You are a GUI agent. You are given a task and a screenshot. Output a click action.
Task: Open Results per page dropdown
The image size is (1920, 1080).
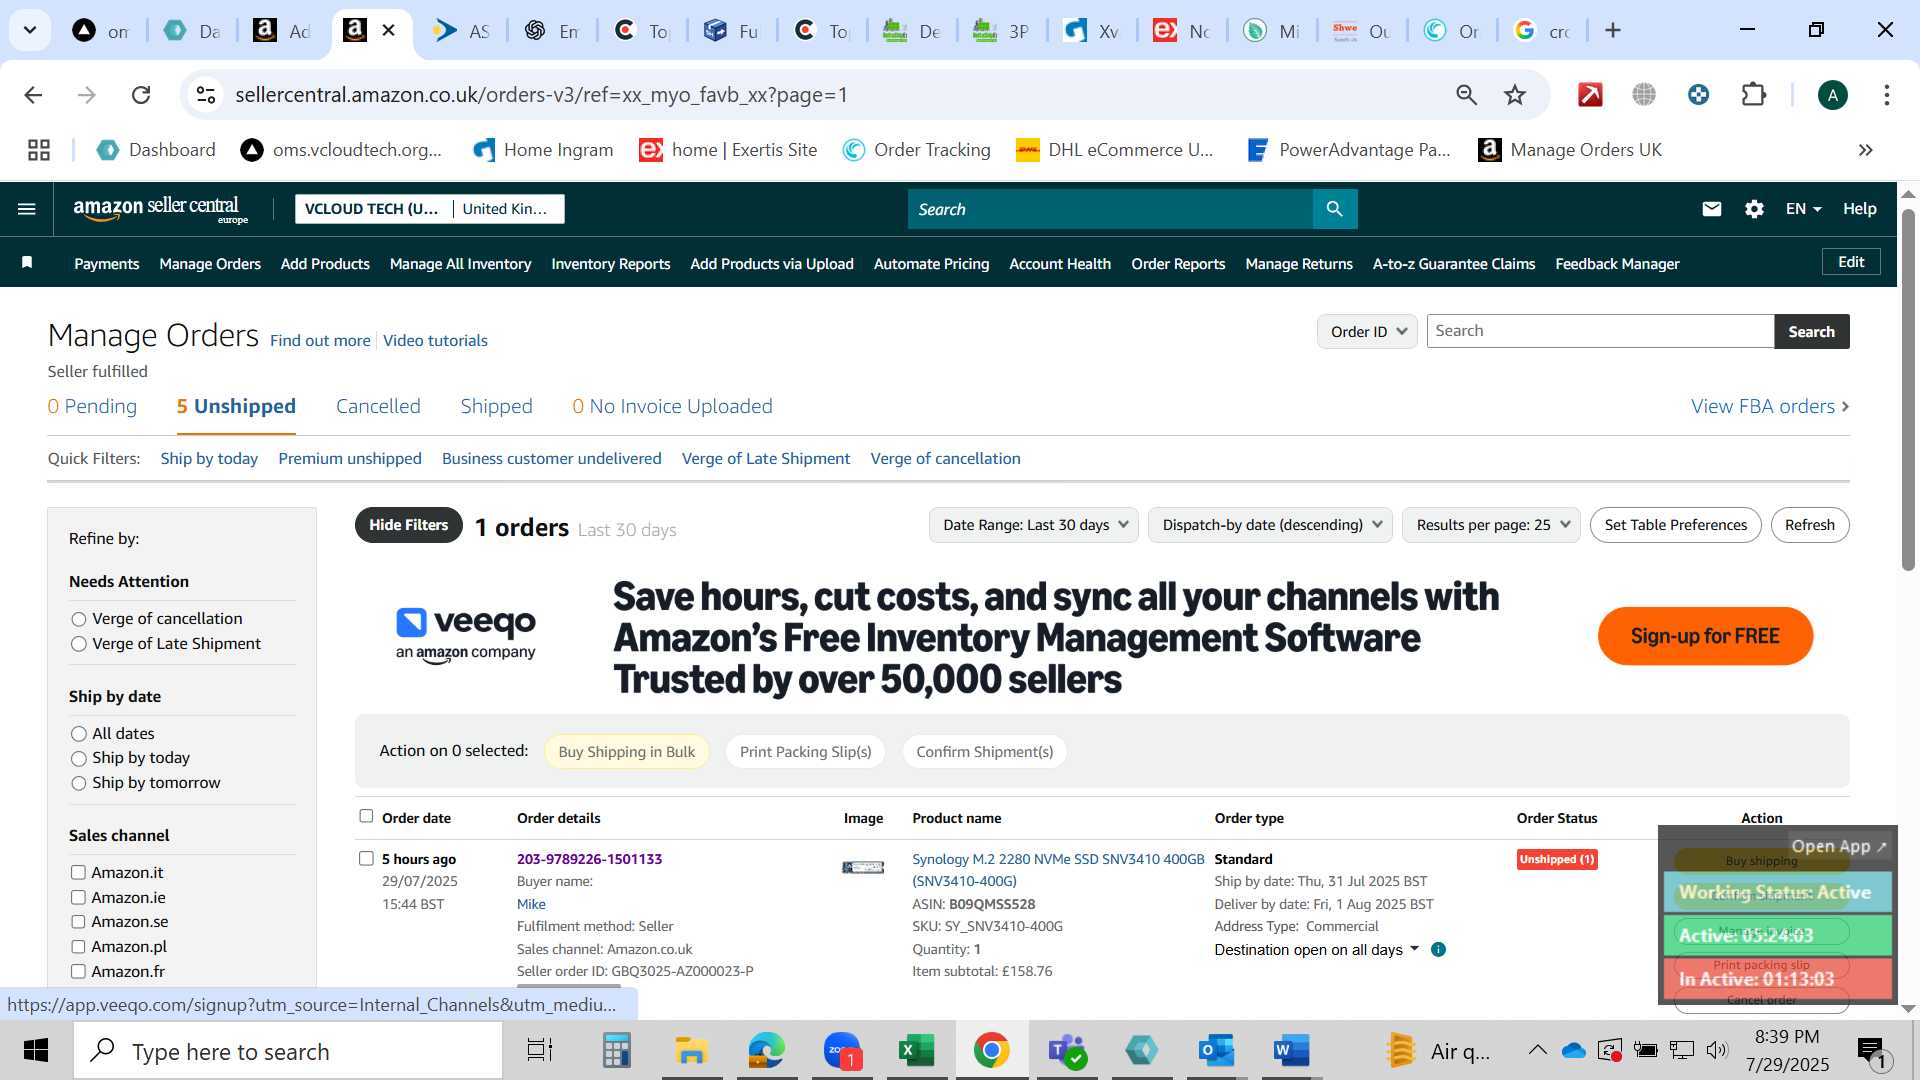click(1492, 525)
